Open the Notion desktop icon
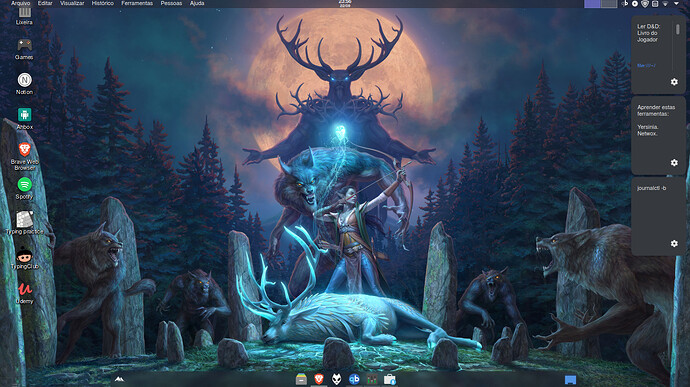Image resolution: width=690 pixels, height=387 pixels. (24, 84)
